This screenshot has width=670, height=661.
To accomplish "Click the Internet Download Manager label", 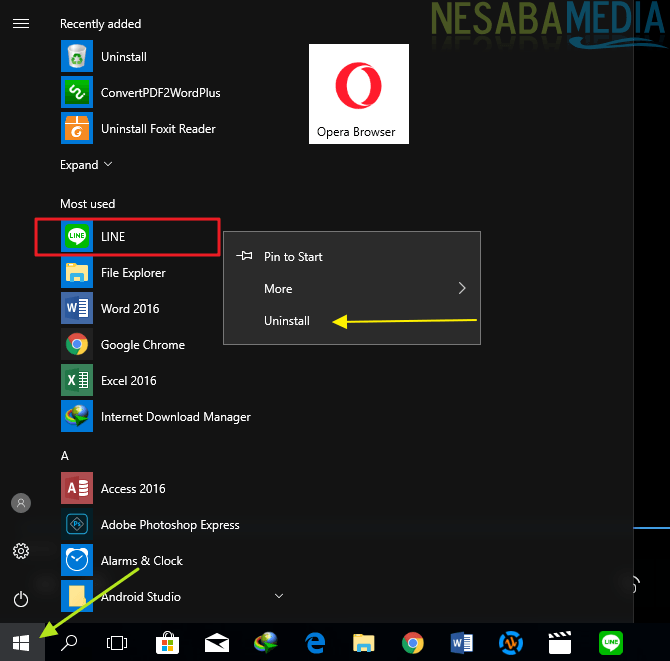I will (176, 417).
